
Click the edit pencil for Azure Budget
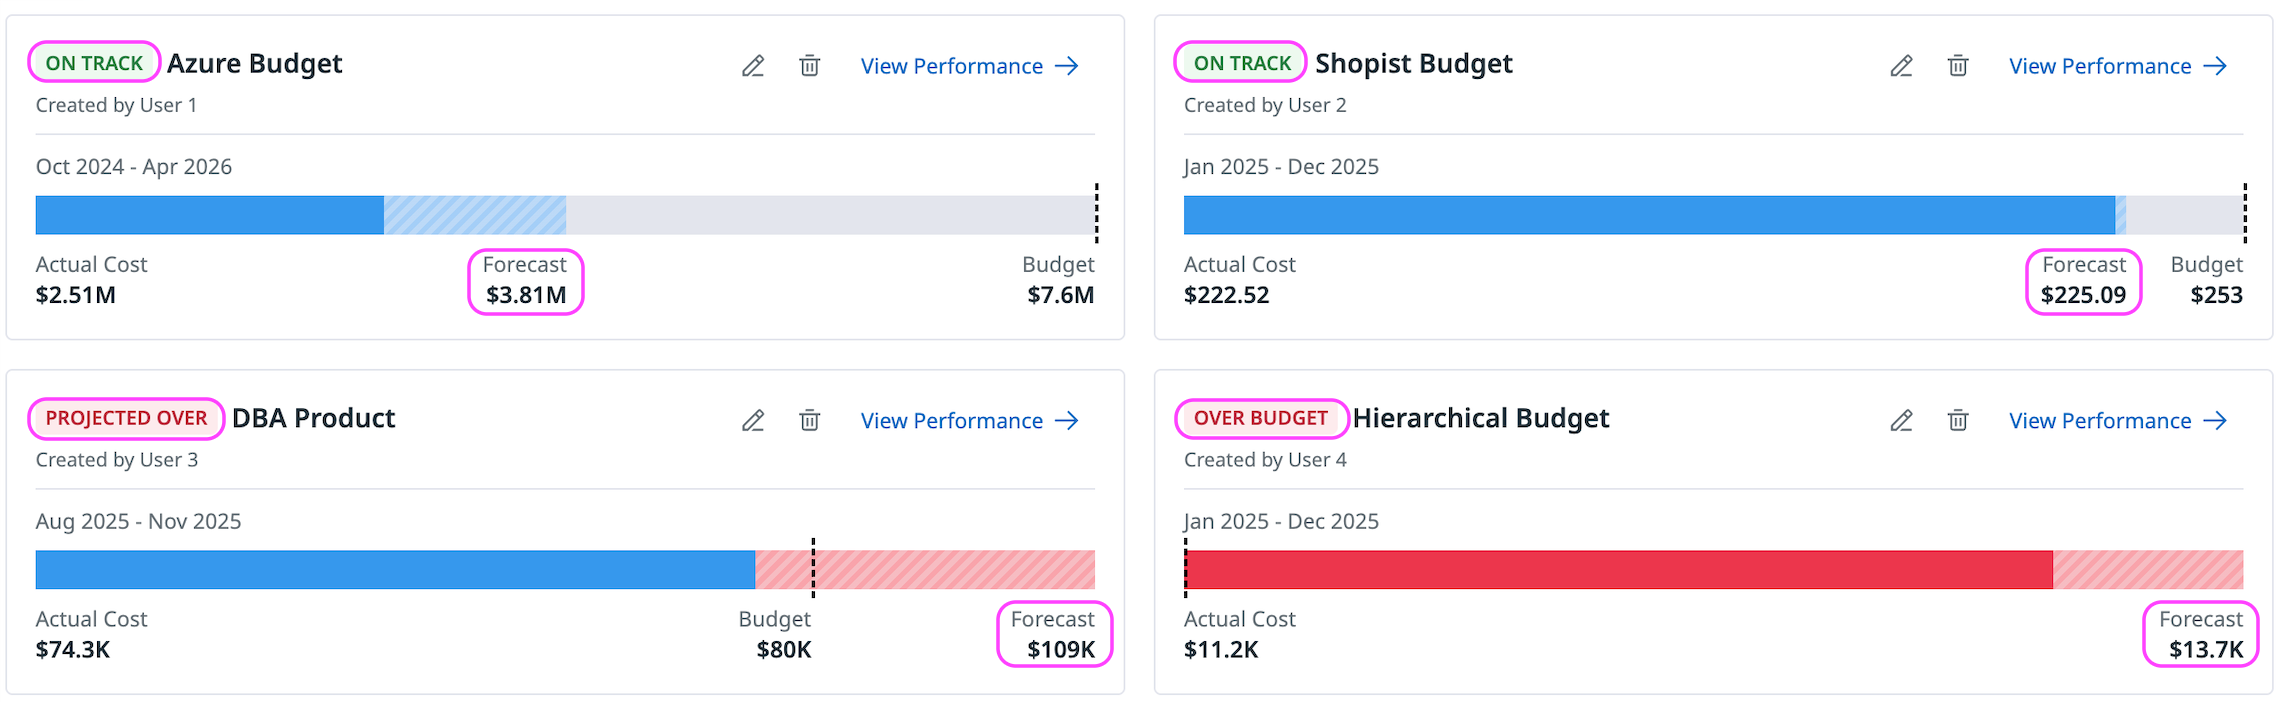753,66
